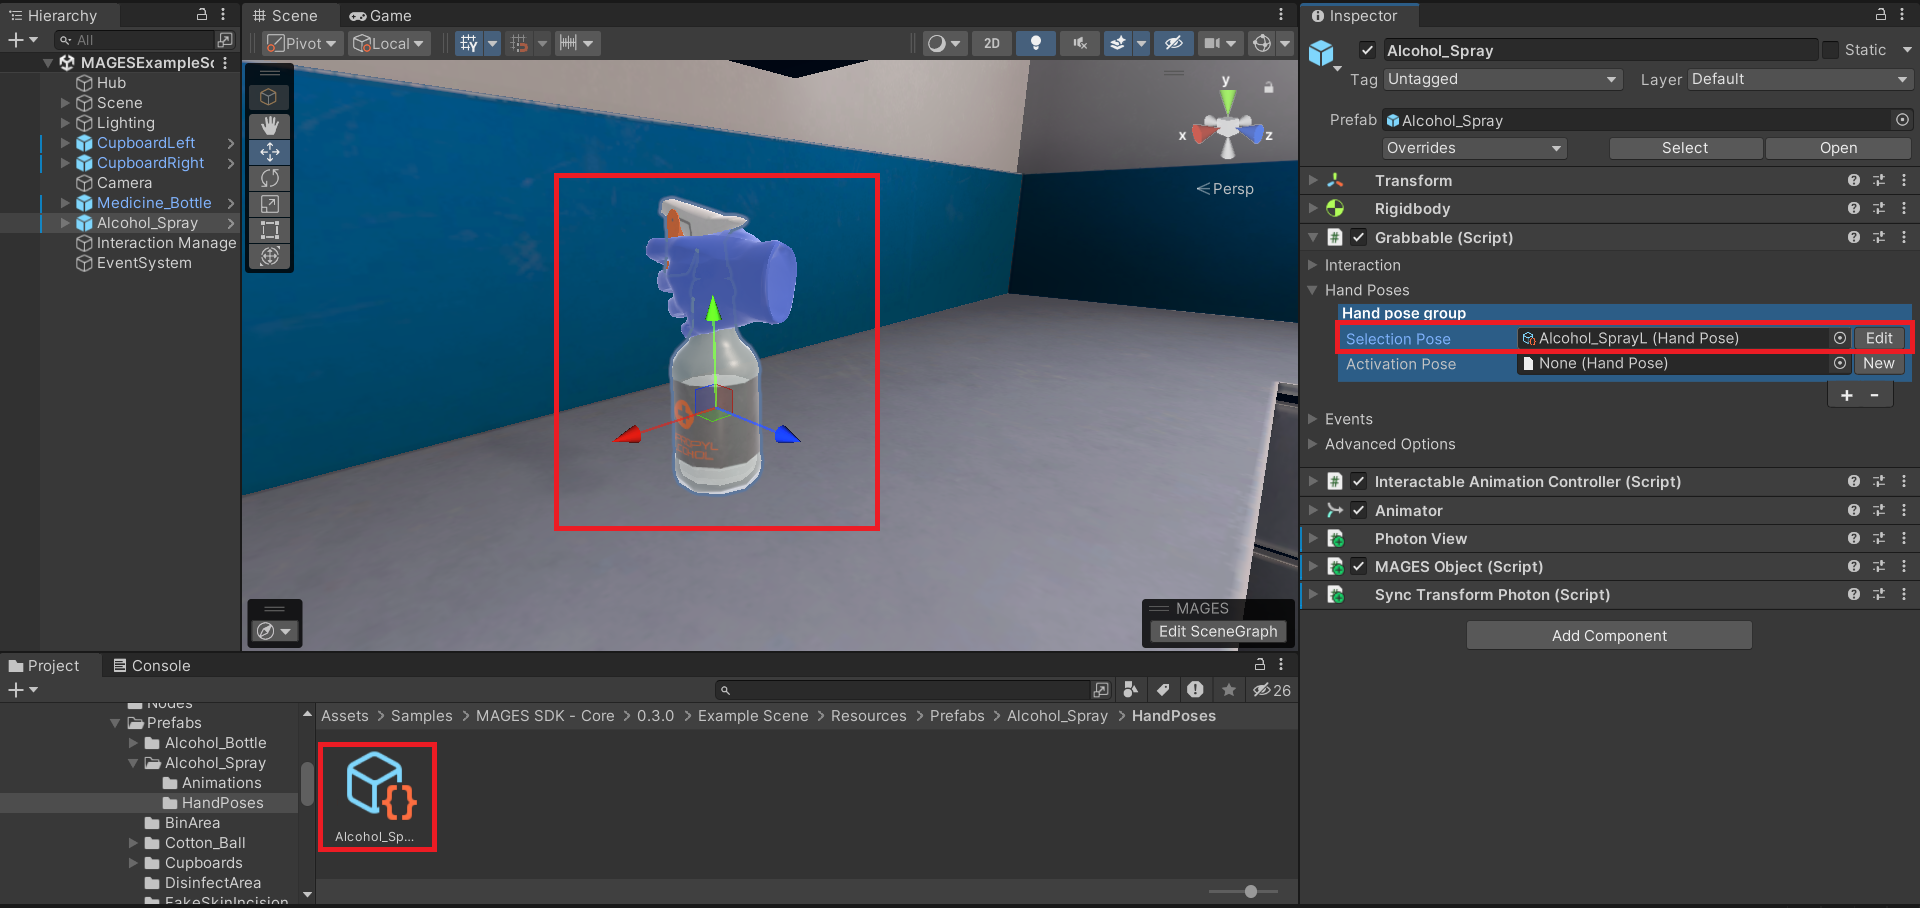Viewport: 1920px width, 908px height.
Task: Open the Tag dropdown
Action: [1501, 79]
